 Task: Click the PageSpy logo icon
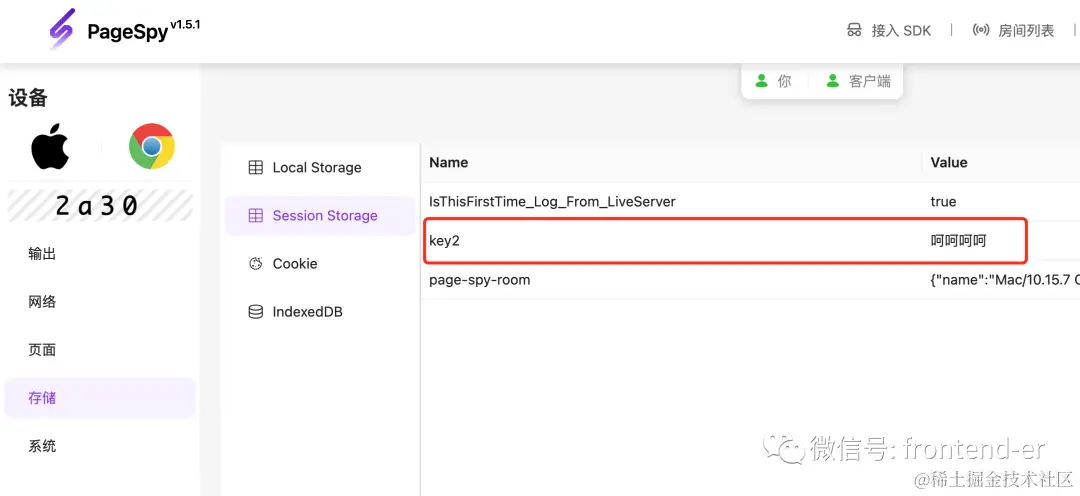click(61, 30)
